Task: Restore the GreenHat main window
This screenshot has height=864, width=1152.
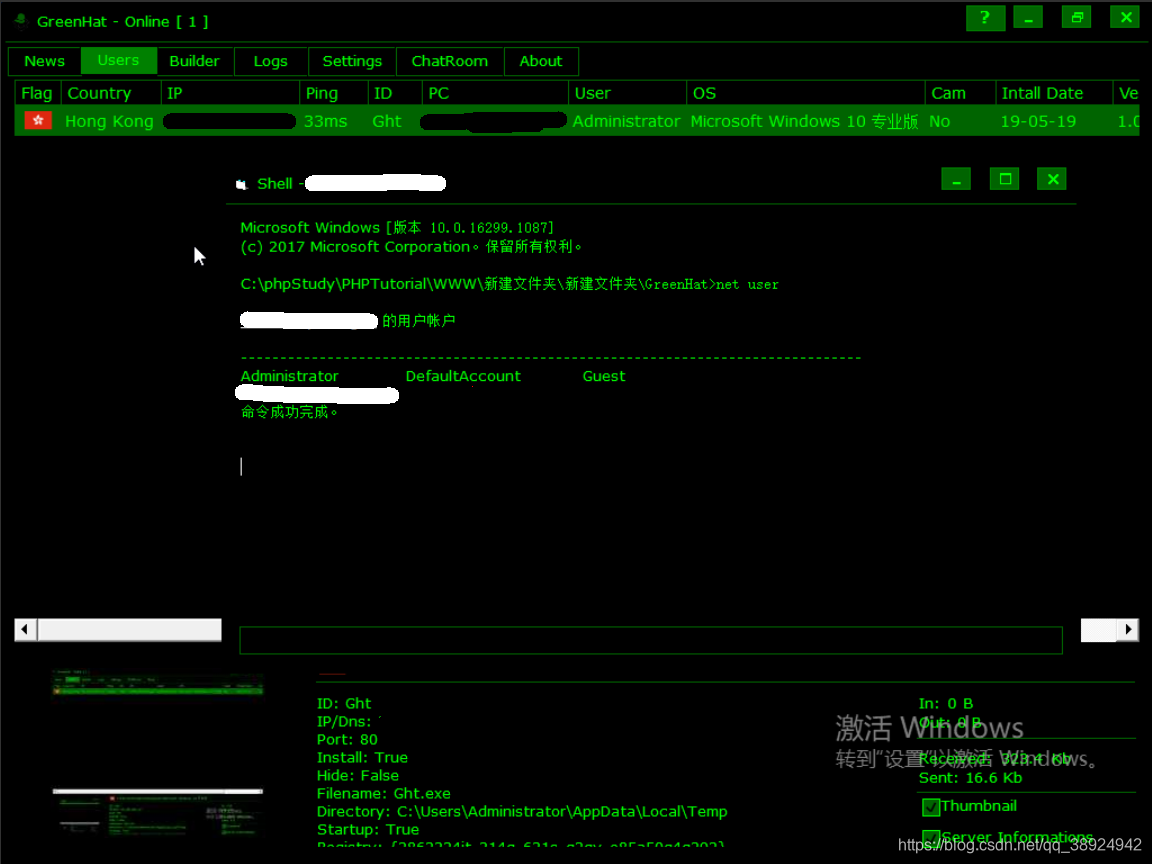Action: (1076, 18)
